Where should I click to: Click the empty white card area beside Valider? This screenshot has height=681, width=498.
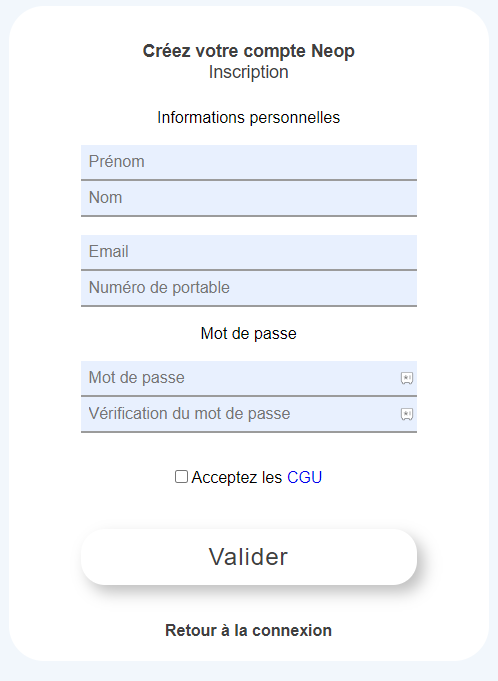[x=452, y=557]
